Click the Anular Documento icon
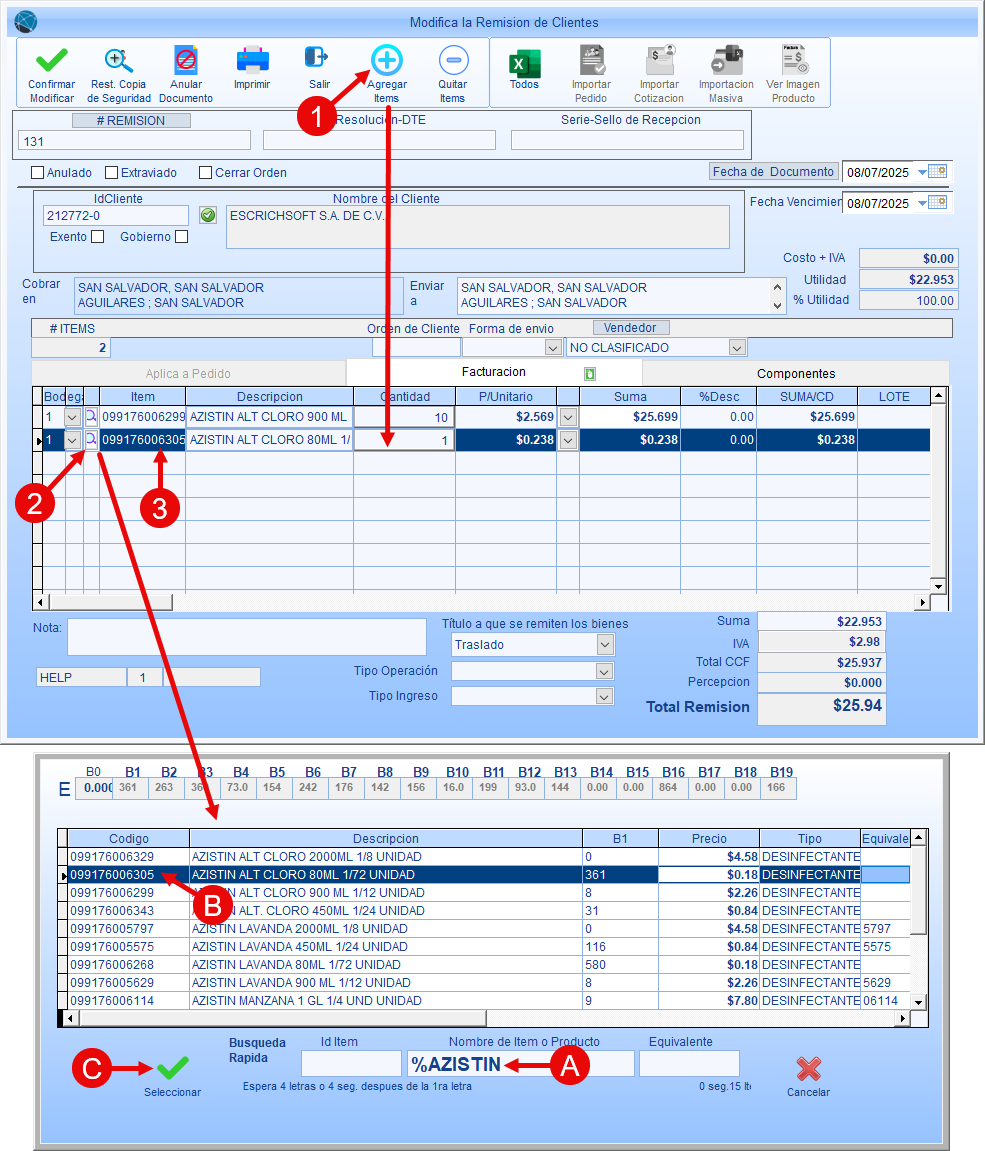Image resolution: width=985 pixels, height=1151 pixels. [186, 60]
